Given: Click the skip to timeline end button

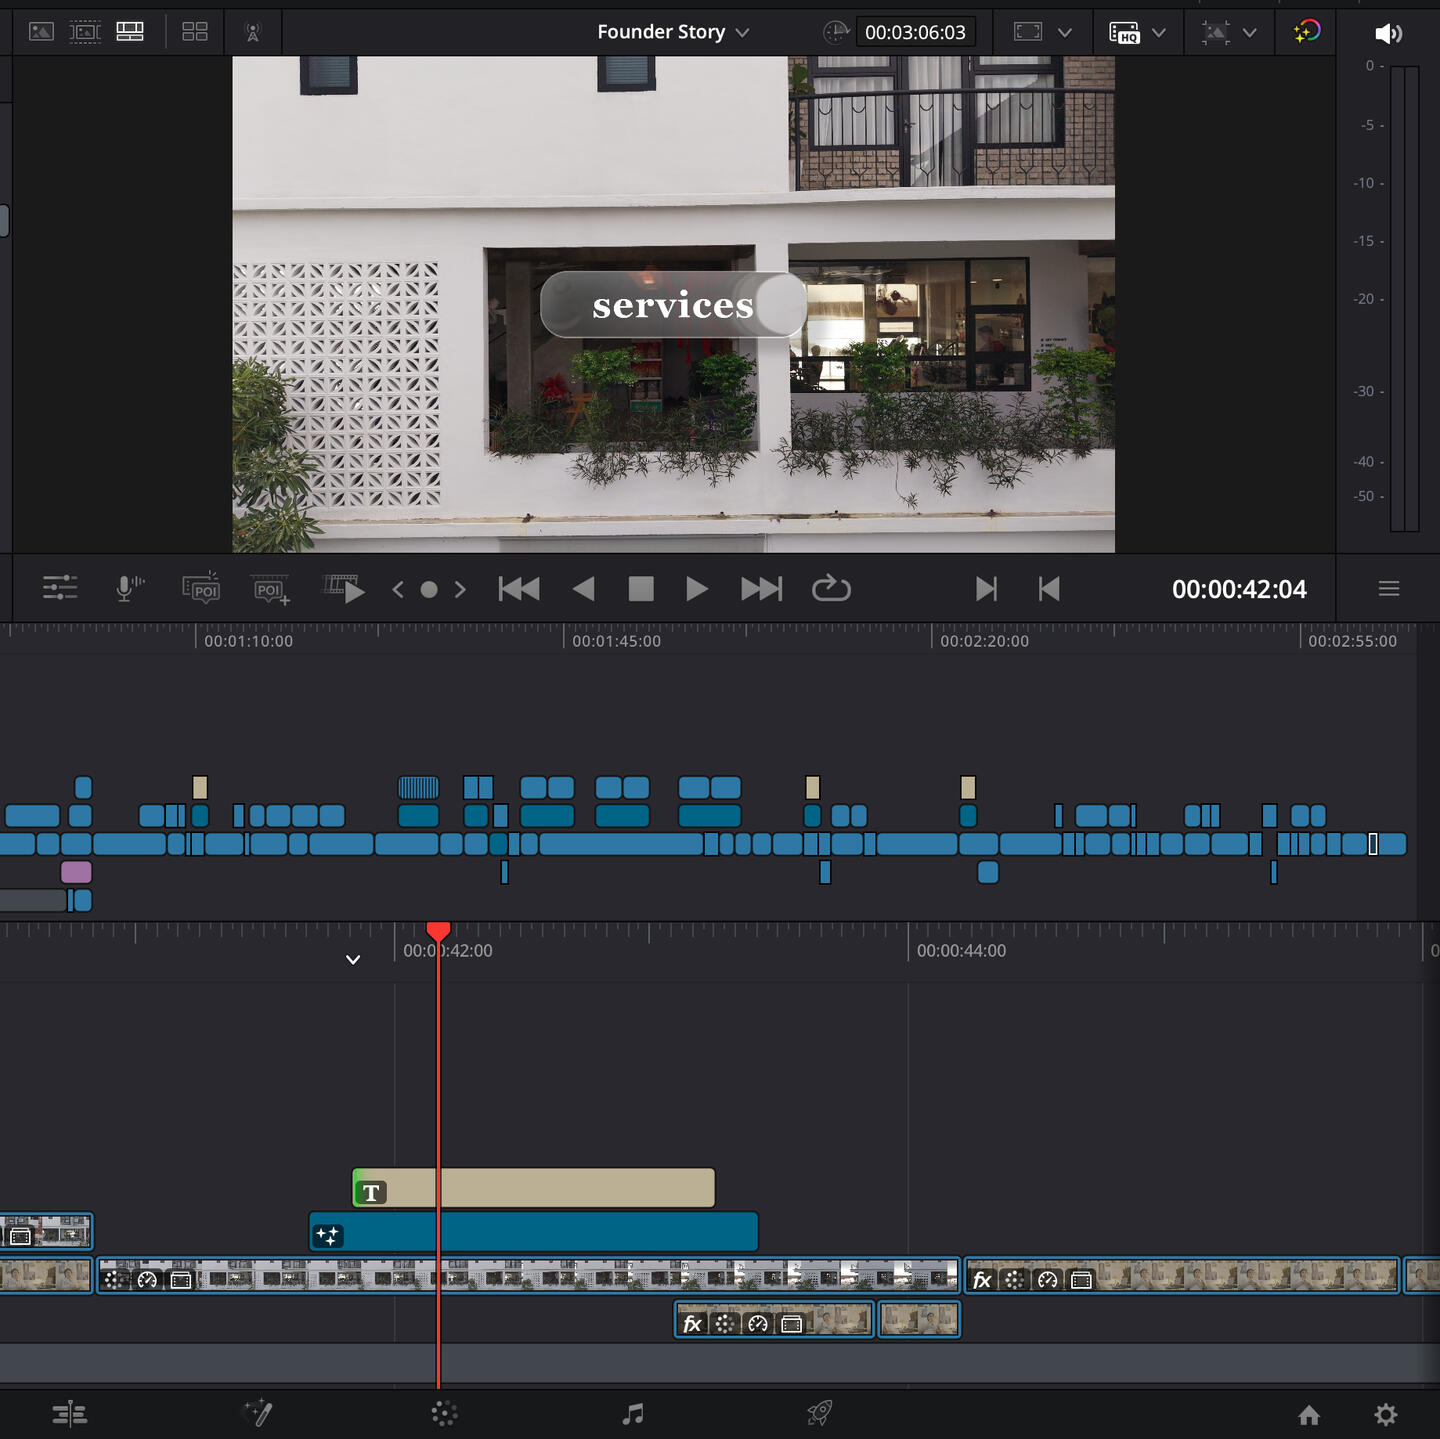Looking at the screenshot, I should 761,589.
